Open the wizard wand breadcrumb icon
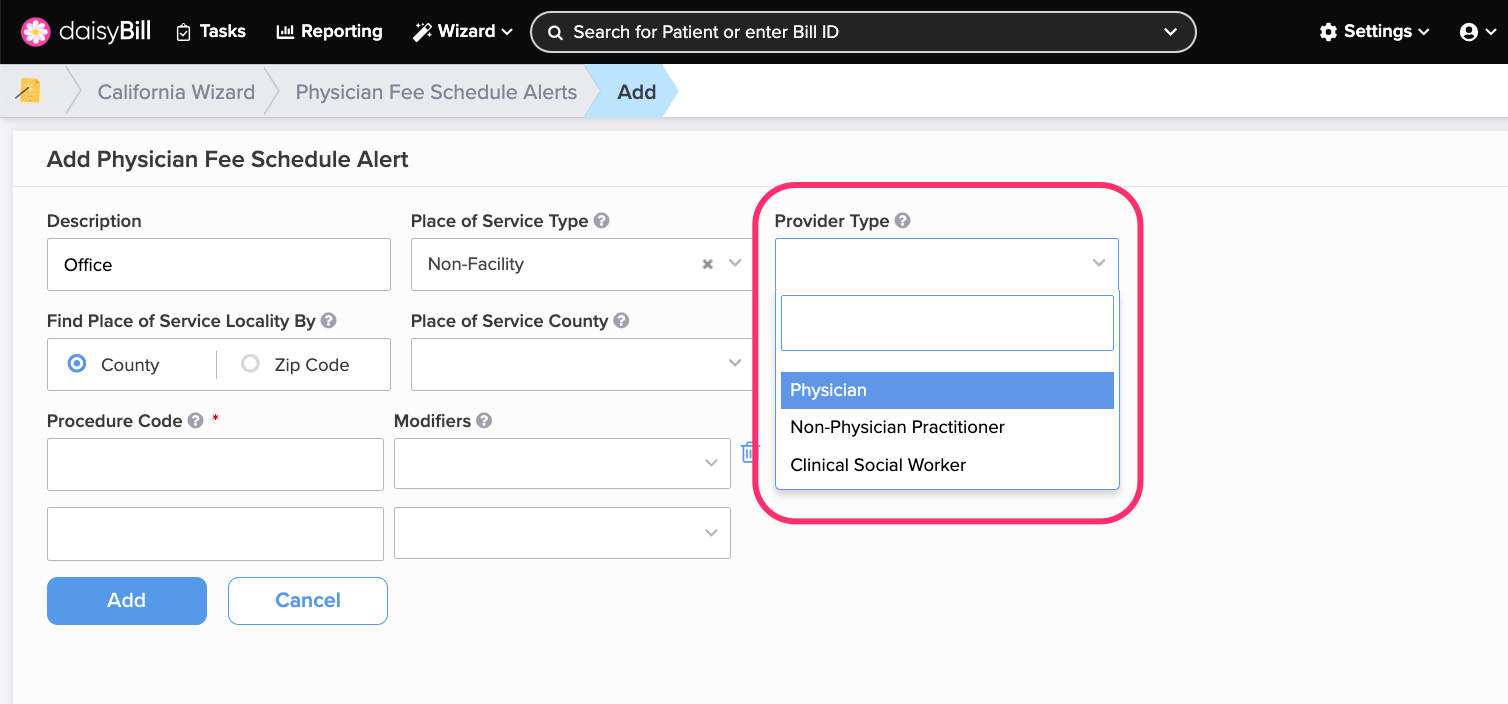 pos(29,91)
